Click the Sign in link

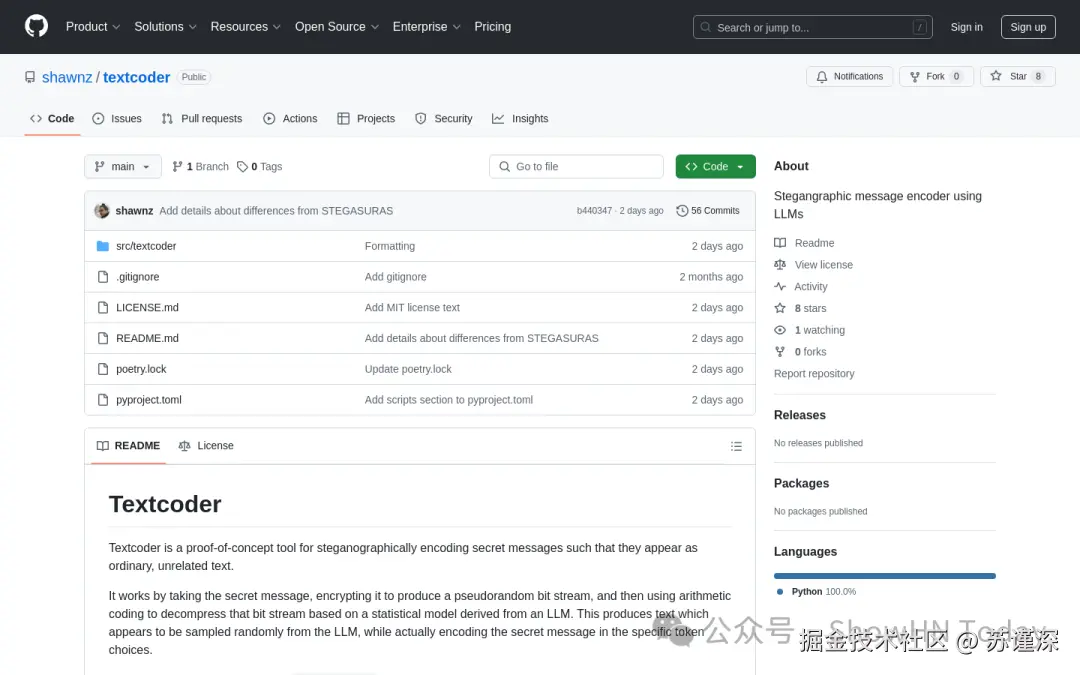coord(966,27)
